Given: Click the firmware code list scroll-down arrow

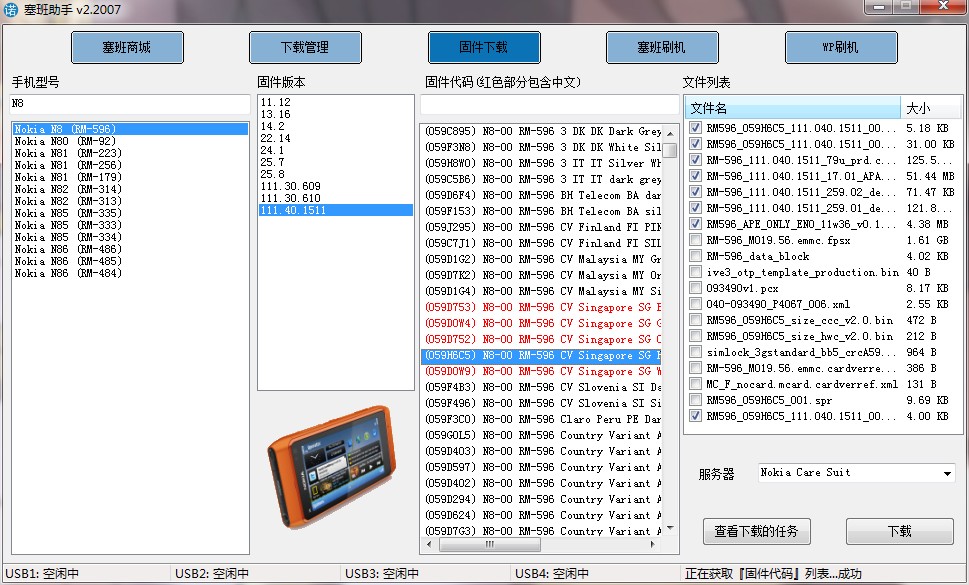Looking at the screenshot, I should 670,528.
